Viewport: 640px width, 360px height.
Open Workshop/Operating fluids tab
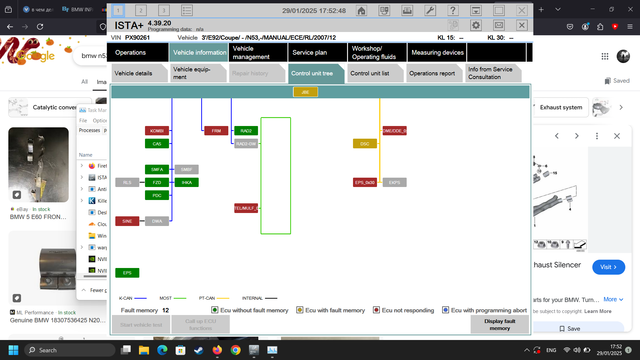tap(377, 53)
